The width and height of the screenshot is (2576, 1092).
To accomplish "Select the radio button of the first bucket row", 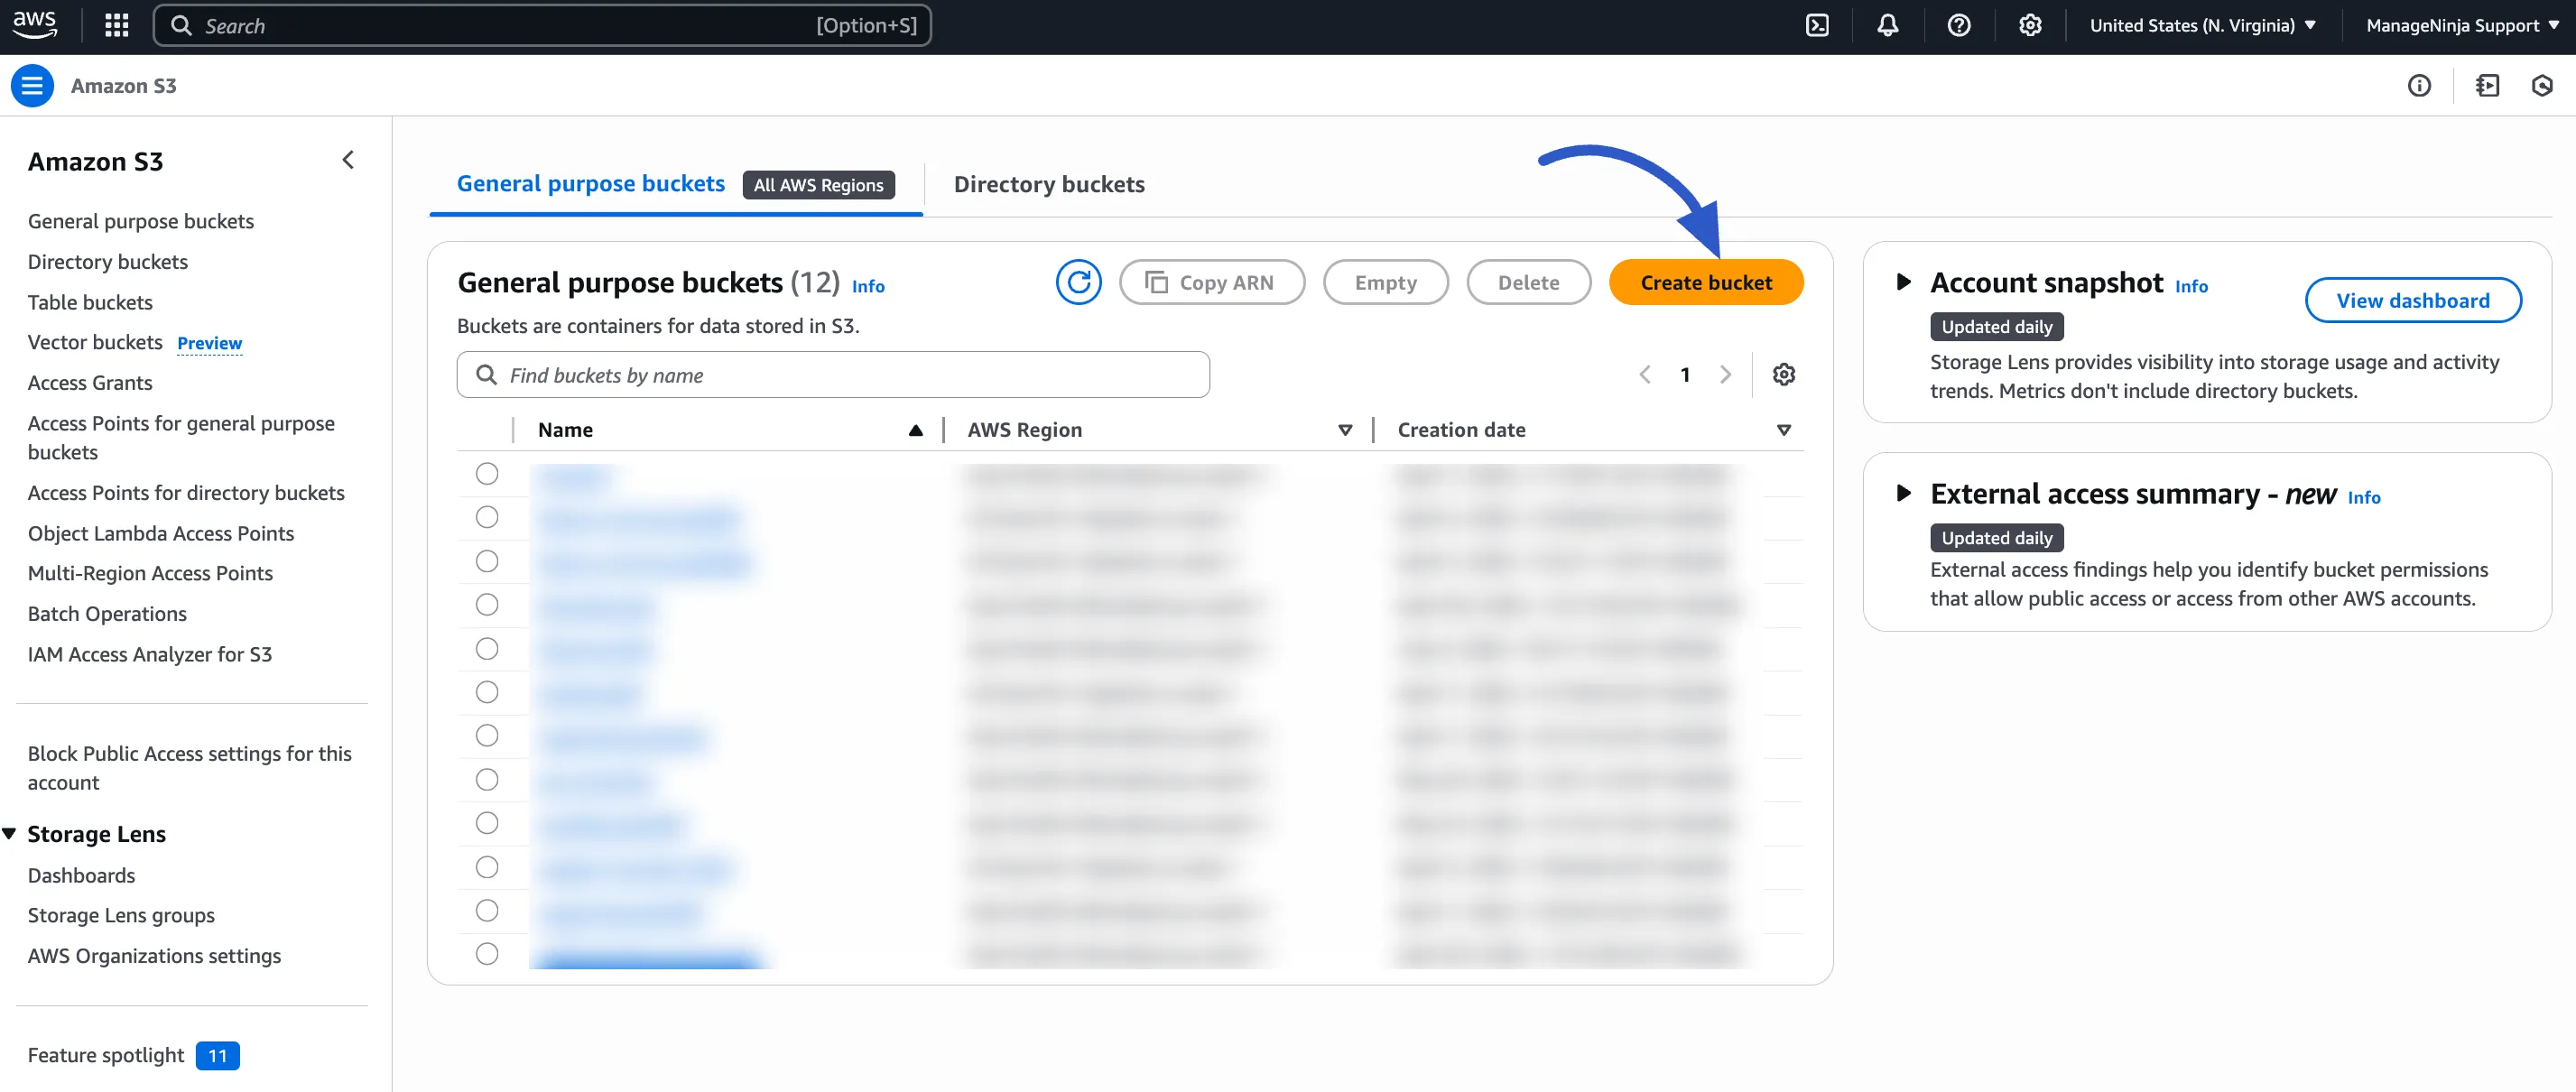I will (x=487, y=474).
